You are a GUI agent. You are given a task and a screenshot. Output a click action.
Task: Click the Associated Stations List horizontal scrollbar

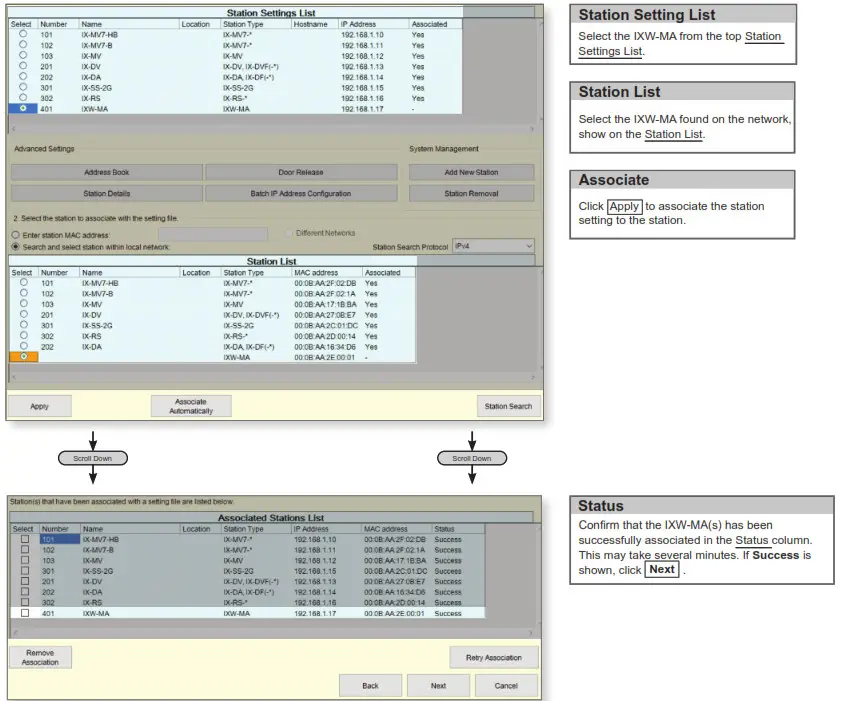coord(273,633)
